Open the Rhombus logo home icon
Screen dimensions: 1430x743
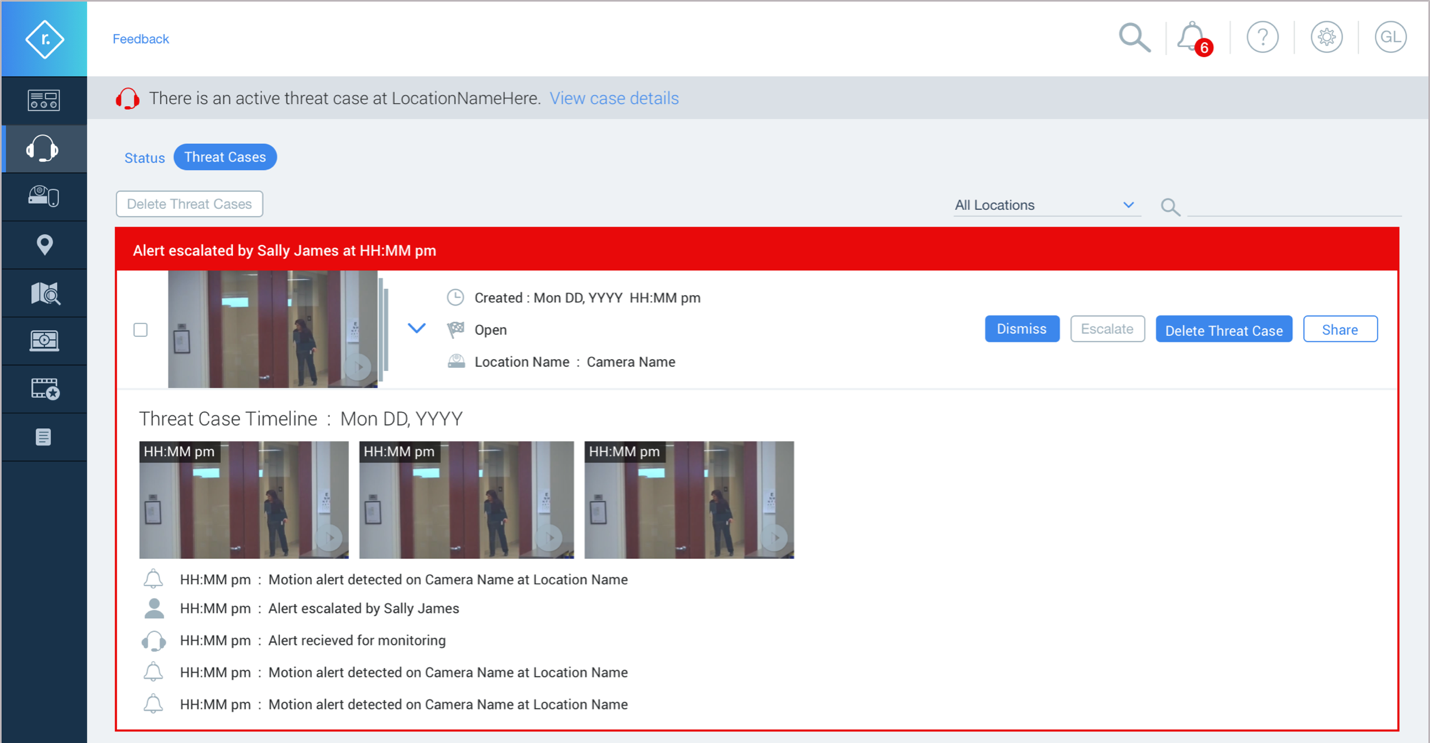point(44,39)
